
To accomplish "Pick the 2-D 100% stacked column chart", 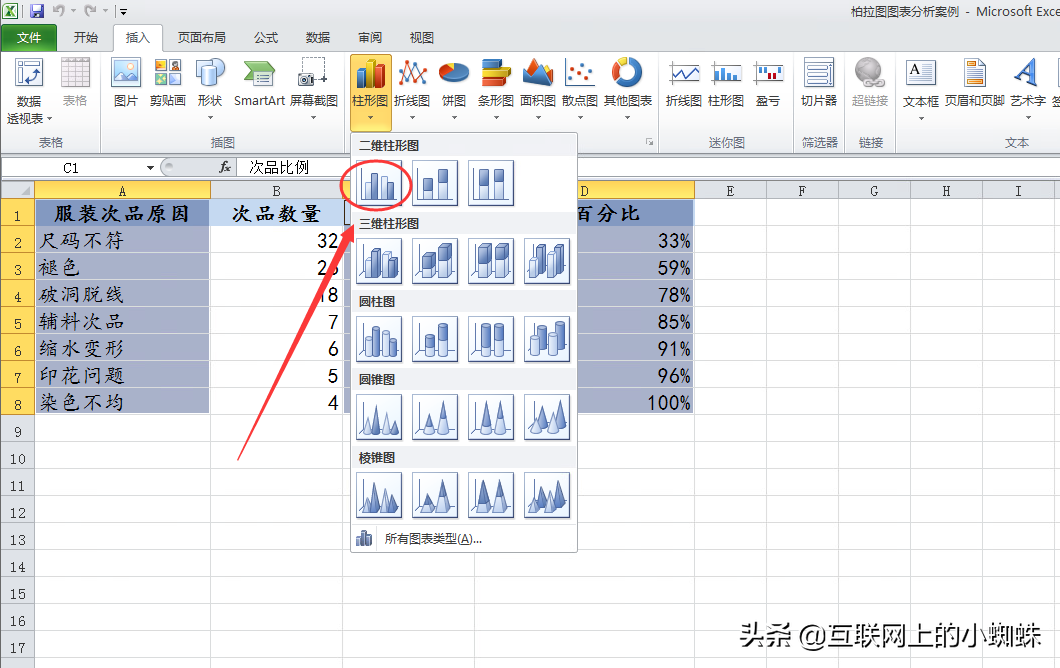I will (491, 183).
